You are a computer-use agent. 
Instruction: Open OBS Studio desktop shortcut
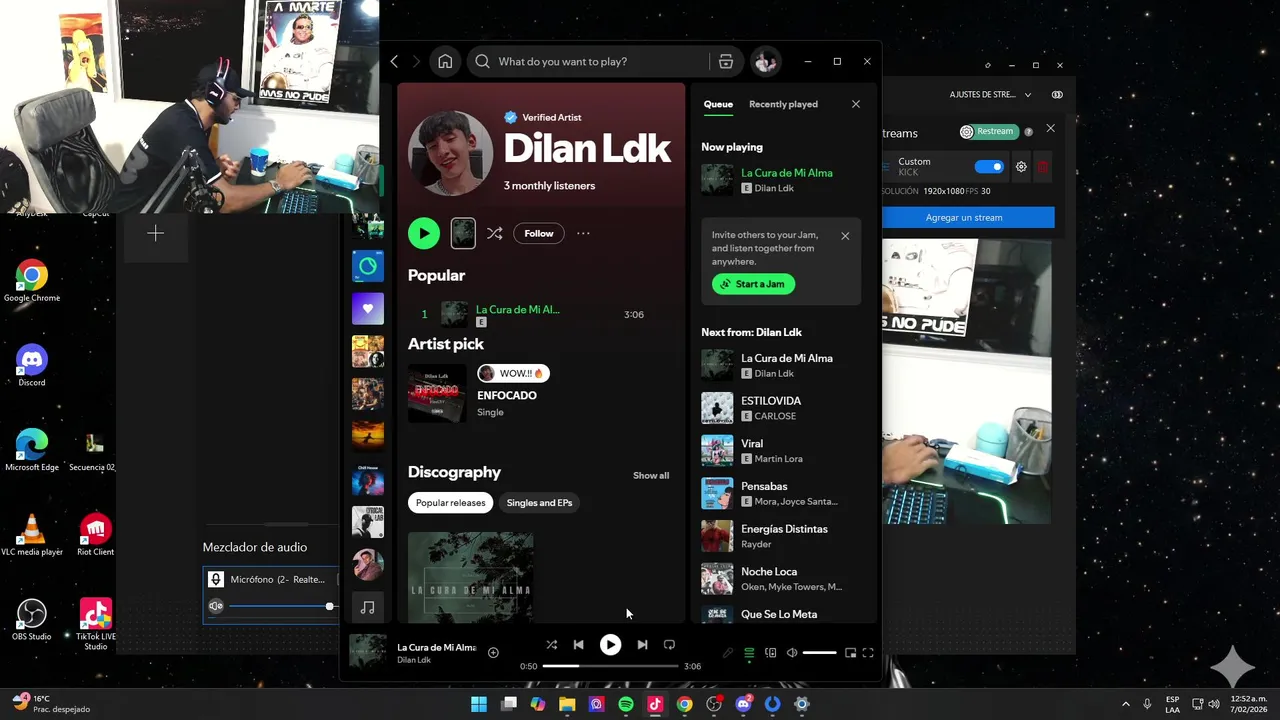tap(32, 619)
